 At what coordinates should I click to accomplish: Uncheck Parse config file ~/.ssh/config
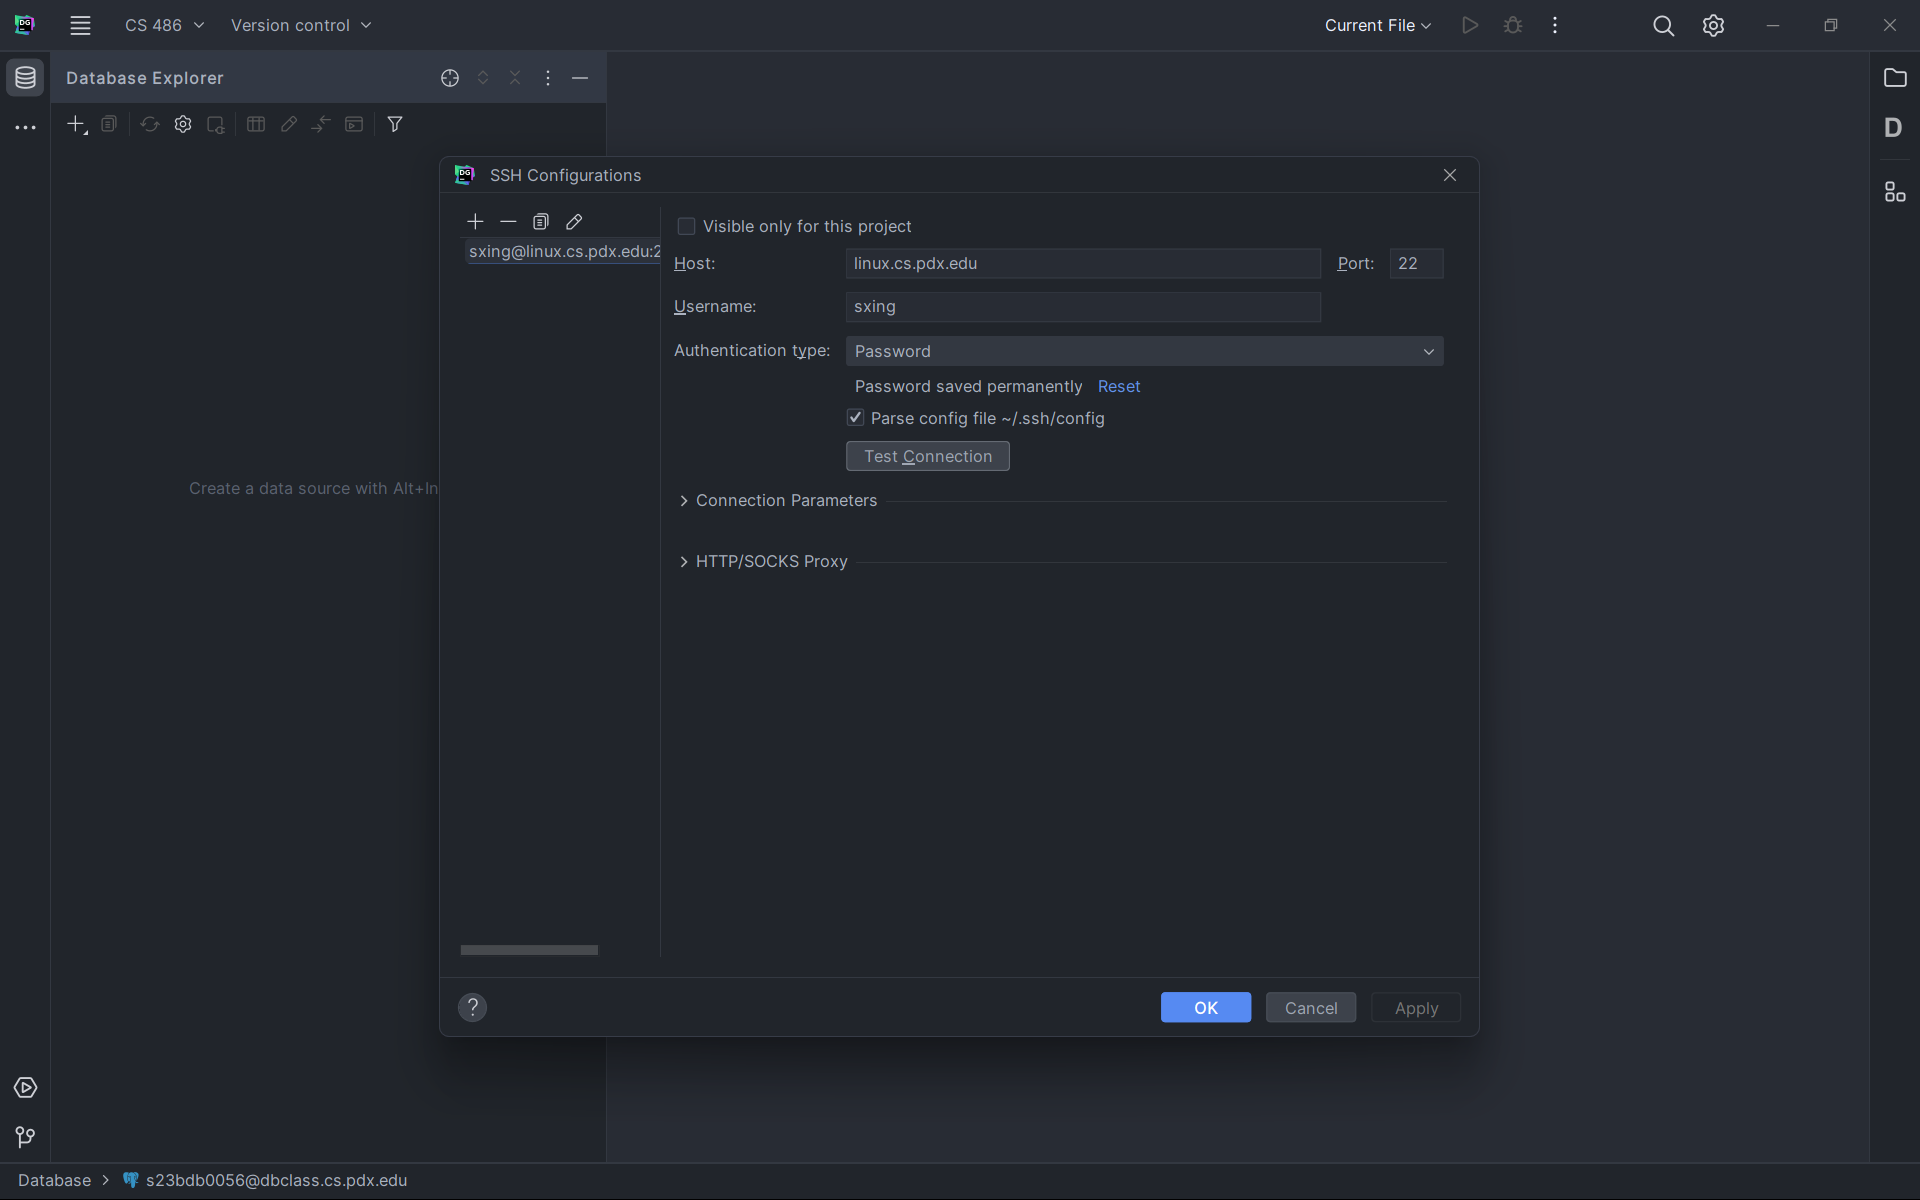[856, 418]
